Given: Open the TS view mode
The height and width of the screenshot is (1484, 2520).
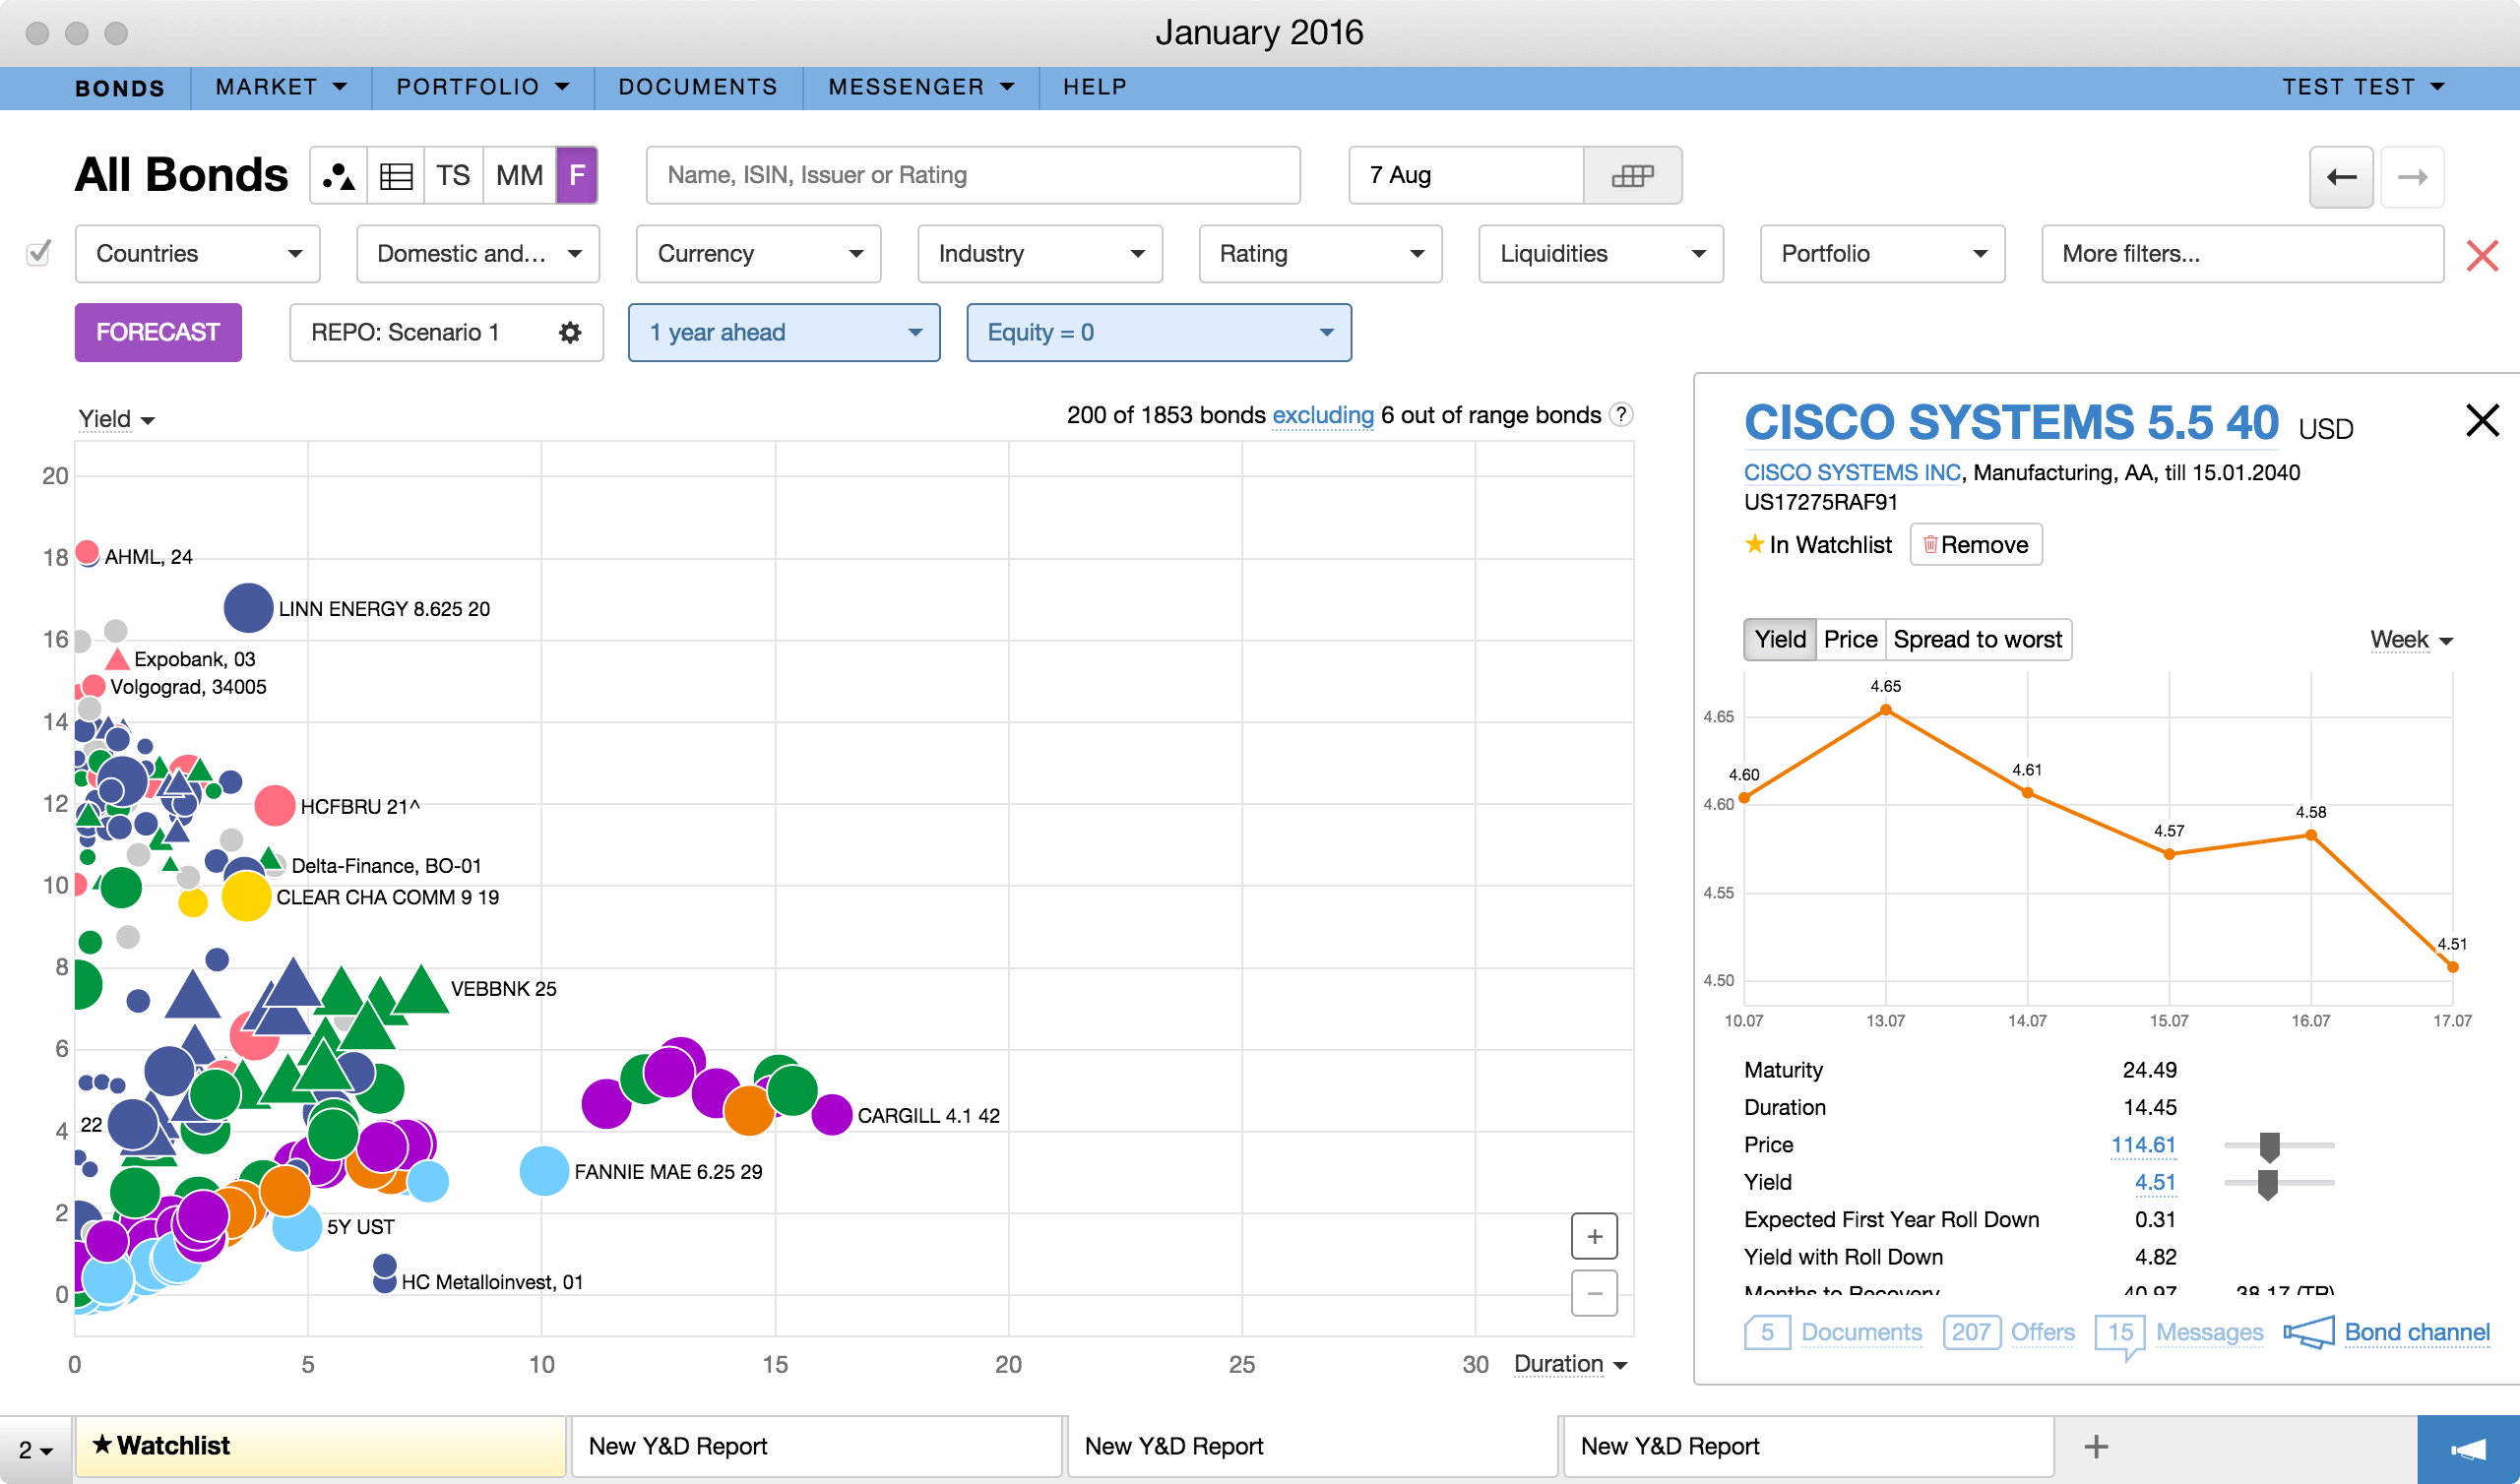Looking at the screenshot, I should pyautogui.click(x=453, y=176).
